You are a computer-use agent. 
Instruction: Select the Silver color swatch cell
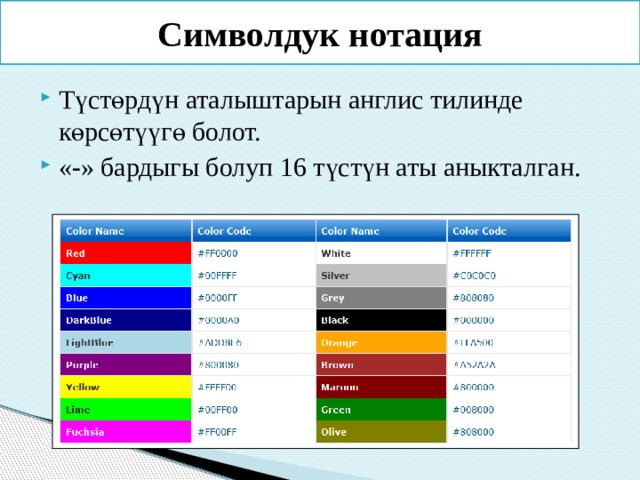[x=381, y=276]
